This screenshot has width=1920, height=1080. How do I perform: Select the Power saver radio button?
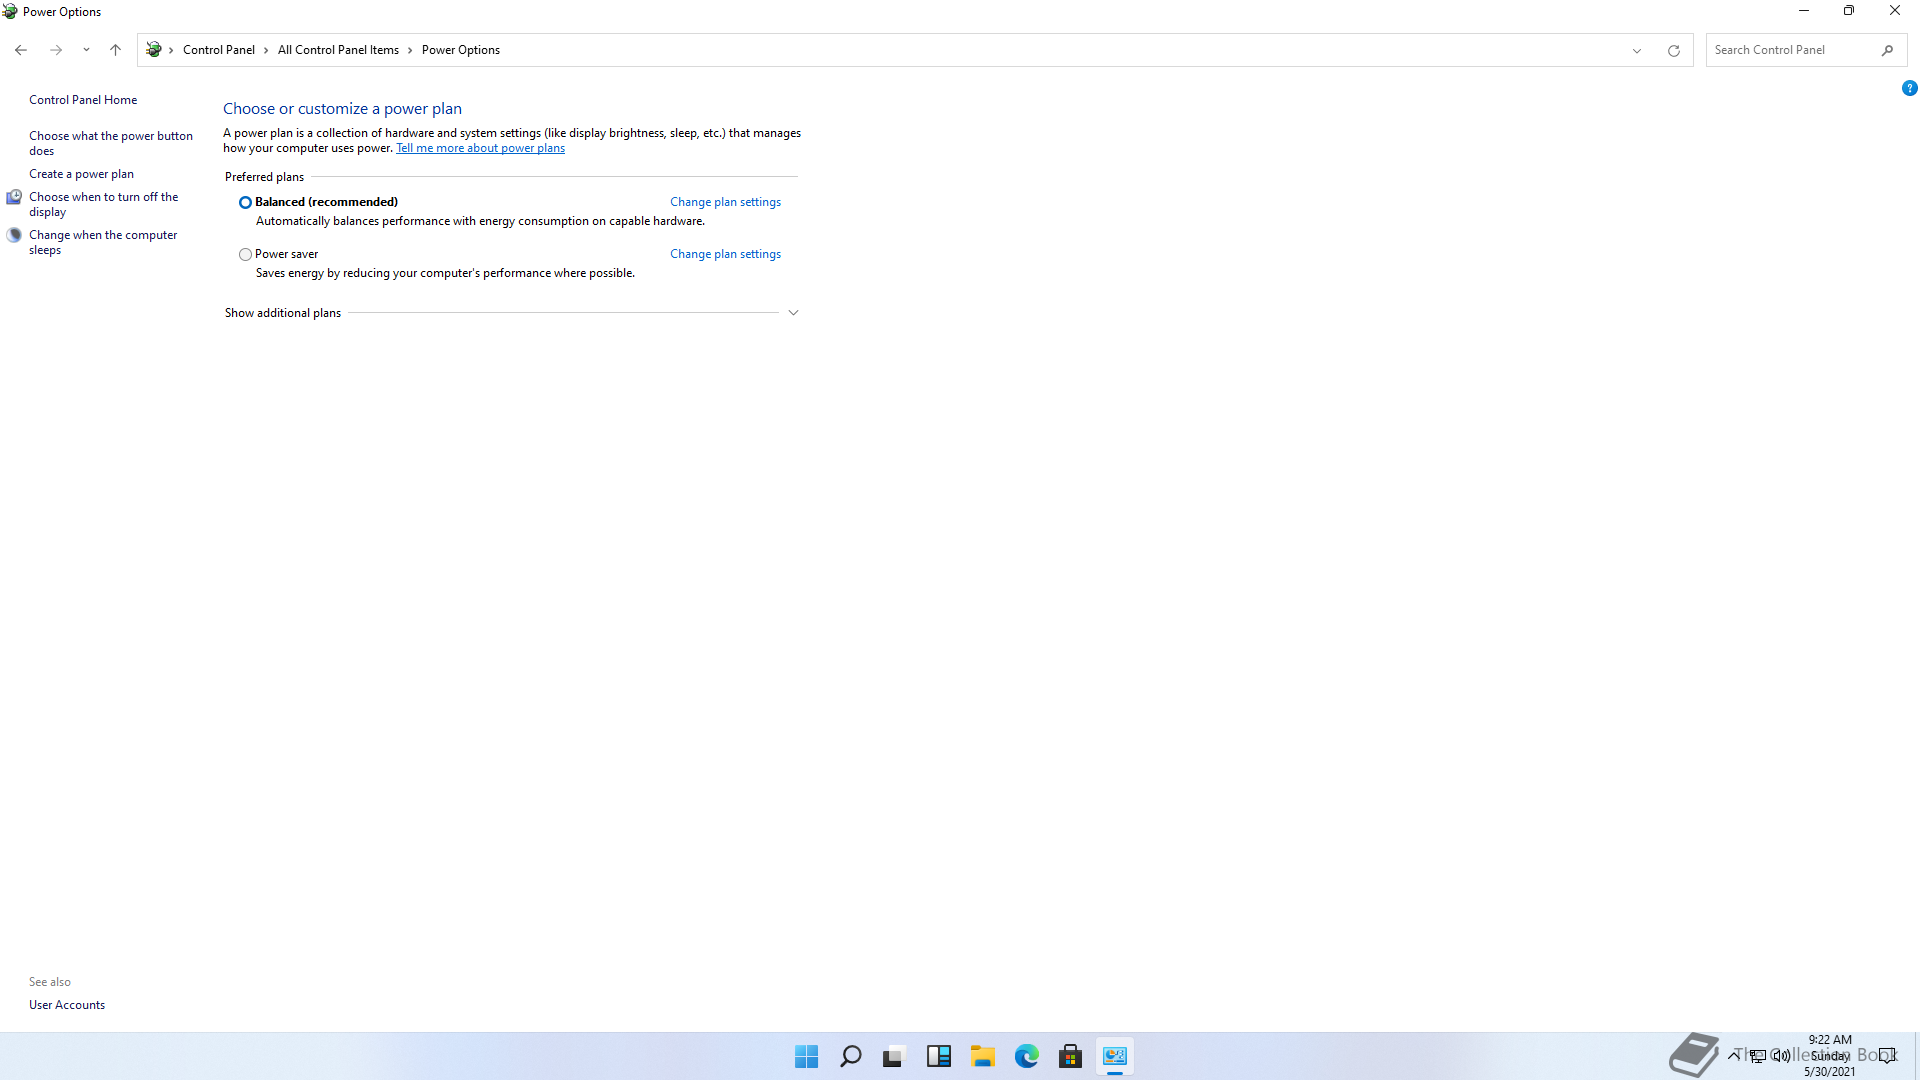(x=245, y=254)
